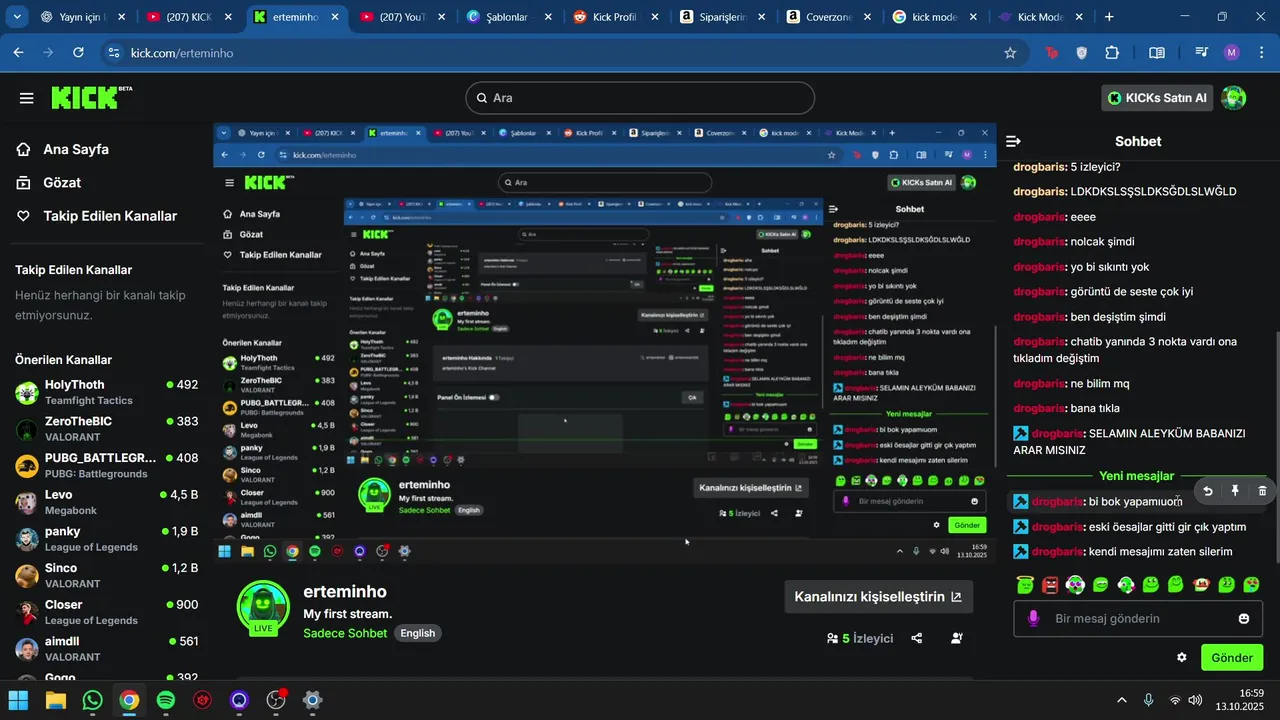
Task: Open Chrome profile M avatar
Action: (x=1231, y=53)
